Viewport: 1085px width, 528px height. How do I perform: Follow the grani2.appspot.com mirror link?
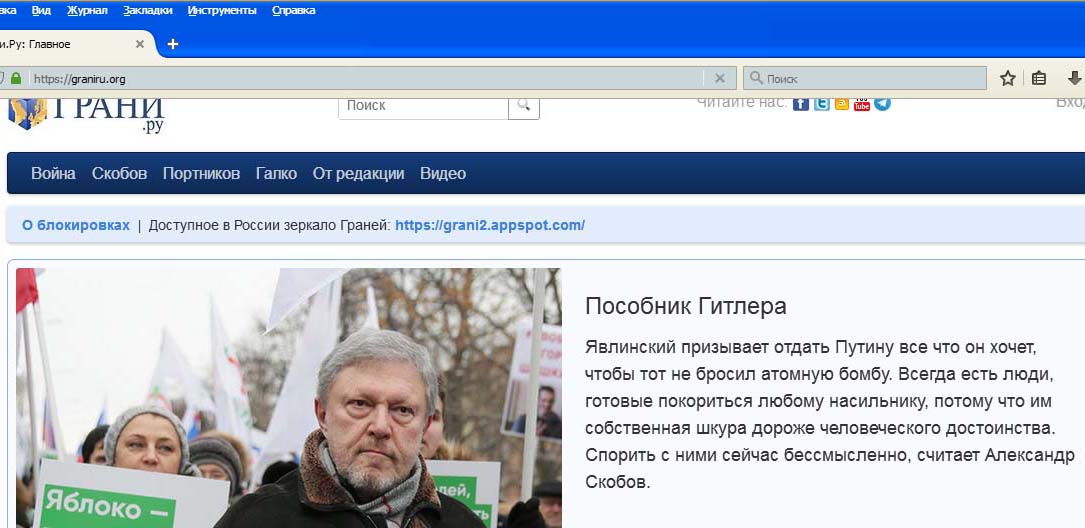tap(490, 225)
